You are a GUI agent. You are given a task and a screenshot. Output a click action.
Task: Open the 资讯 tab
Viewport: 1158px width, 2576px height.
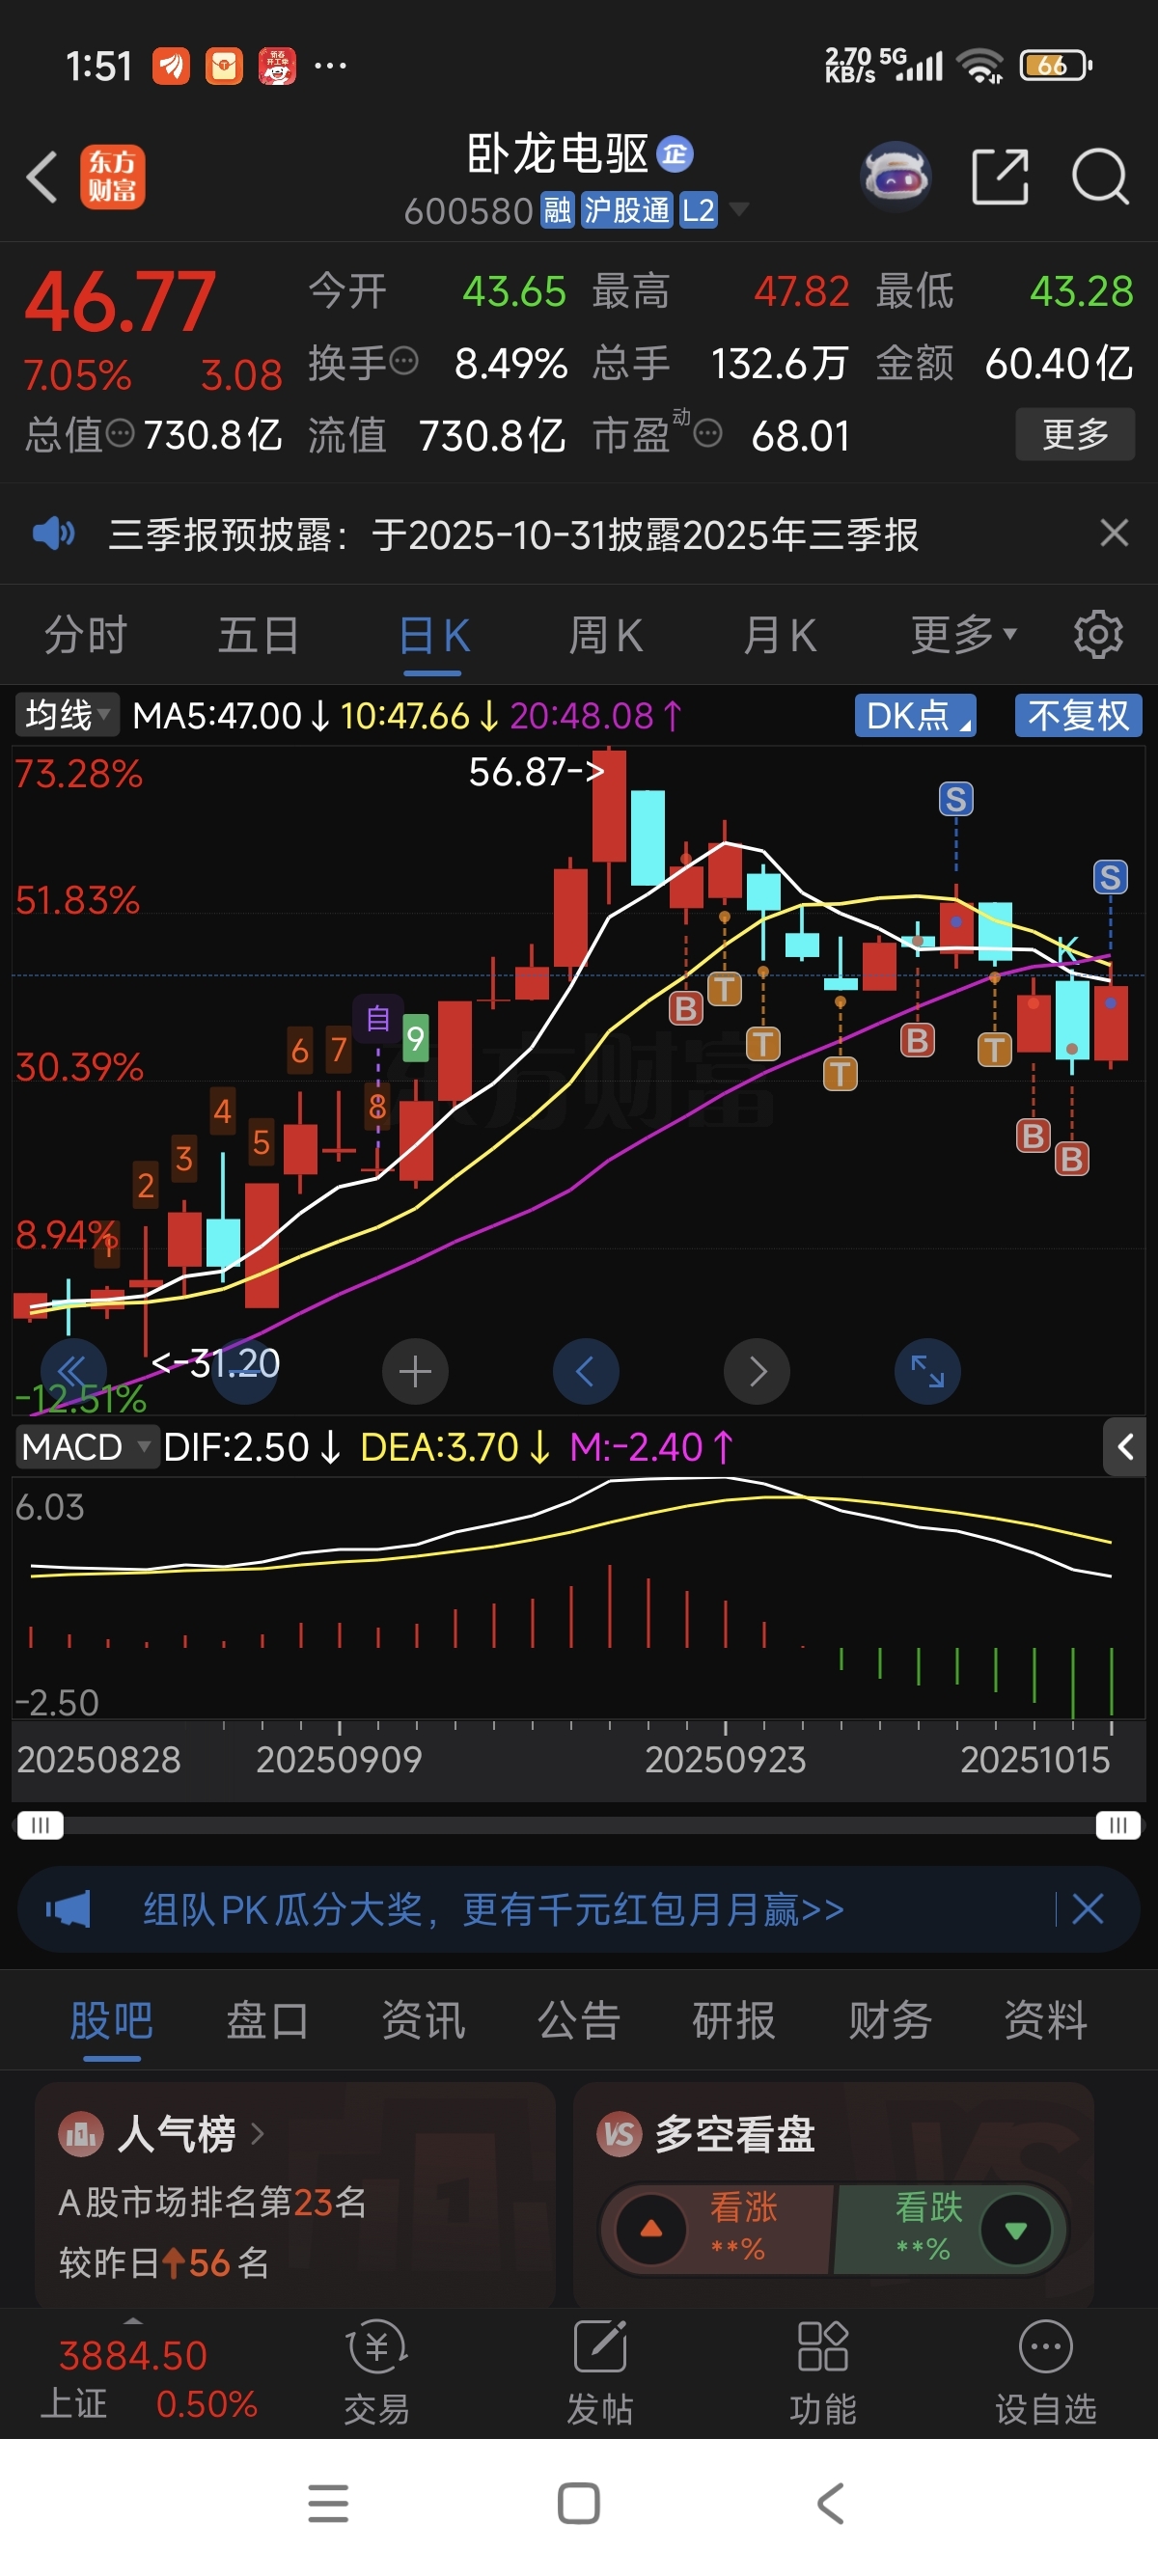[x=423, y=2020]
